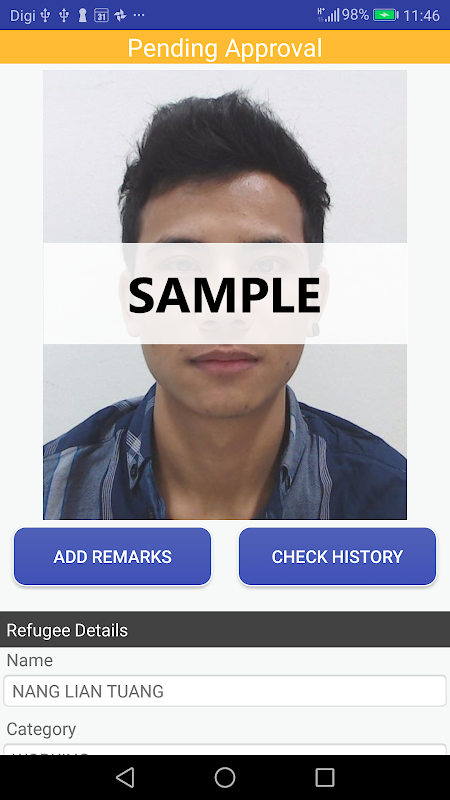The width and height of the screenshot is (450, 800).
Task: Tap the keyhole icon in status bar
Action: (x=82, y=15)
